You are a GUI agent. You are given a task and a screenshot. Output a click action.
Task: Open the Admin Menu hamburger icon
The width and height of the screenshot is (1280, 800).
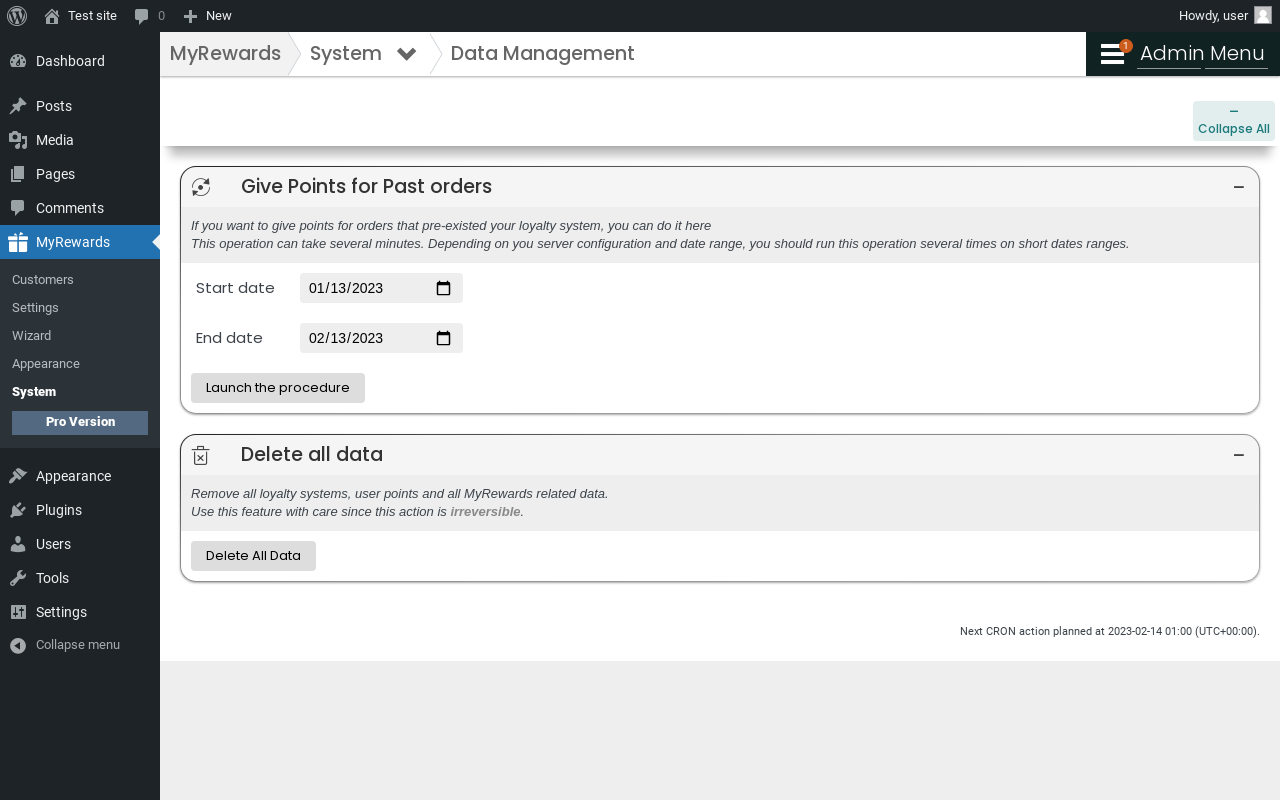1112,54
